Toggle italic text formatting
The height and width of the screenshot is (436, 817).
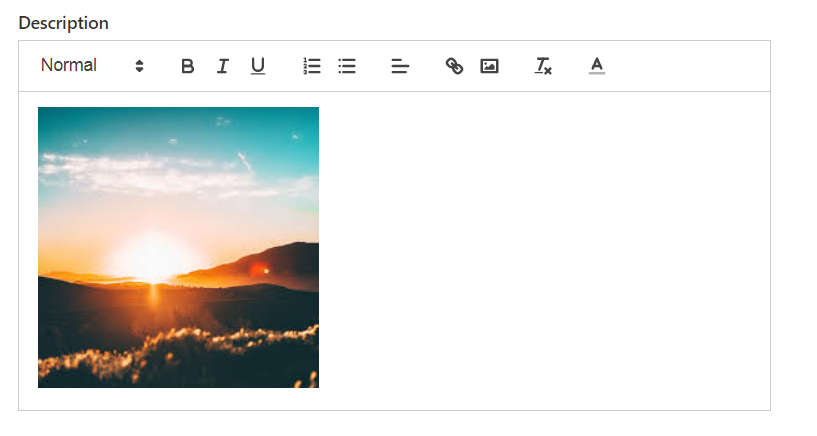coord(222,66)
